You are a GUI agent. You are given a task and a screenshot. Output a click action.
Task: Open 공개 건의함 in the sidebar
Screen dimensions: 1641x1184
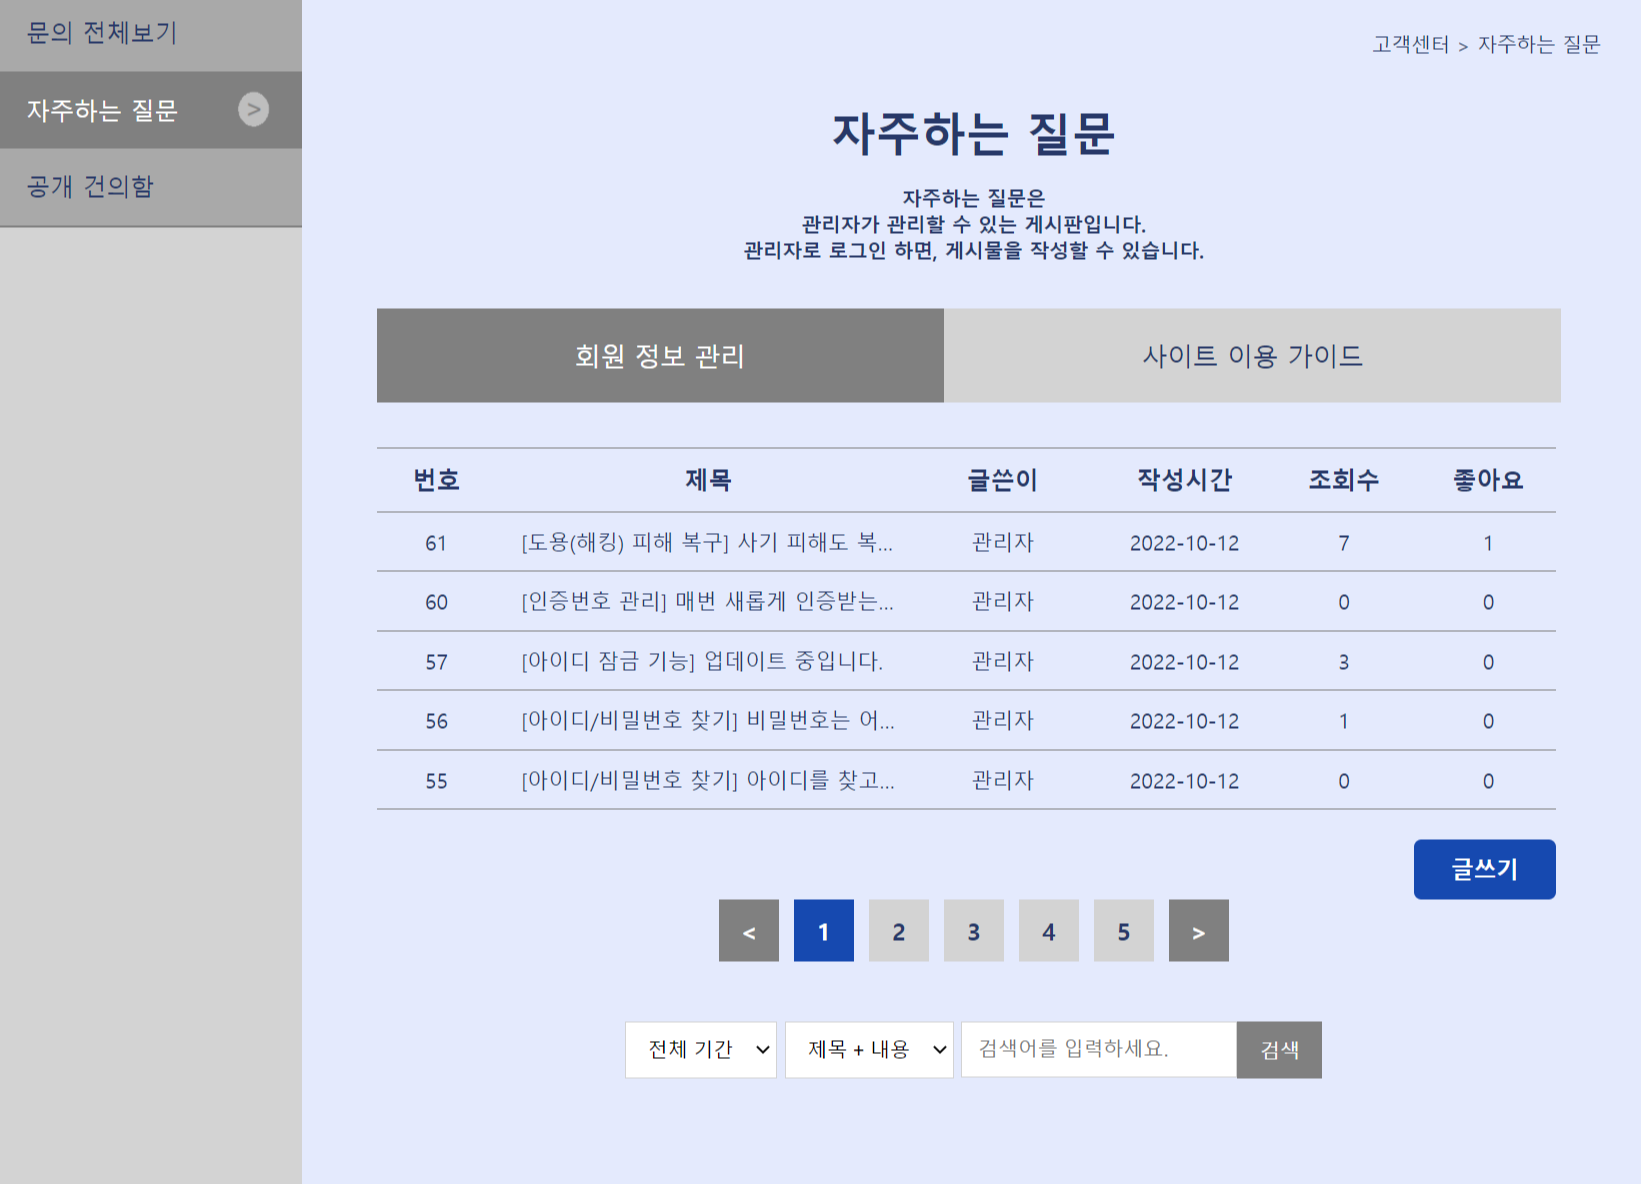tap(150, 187)
